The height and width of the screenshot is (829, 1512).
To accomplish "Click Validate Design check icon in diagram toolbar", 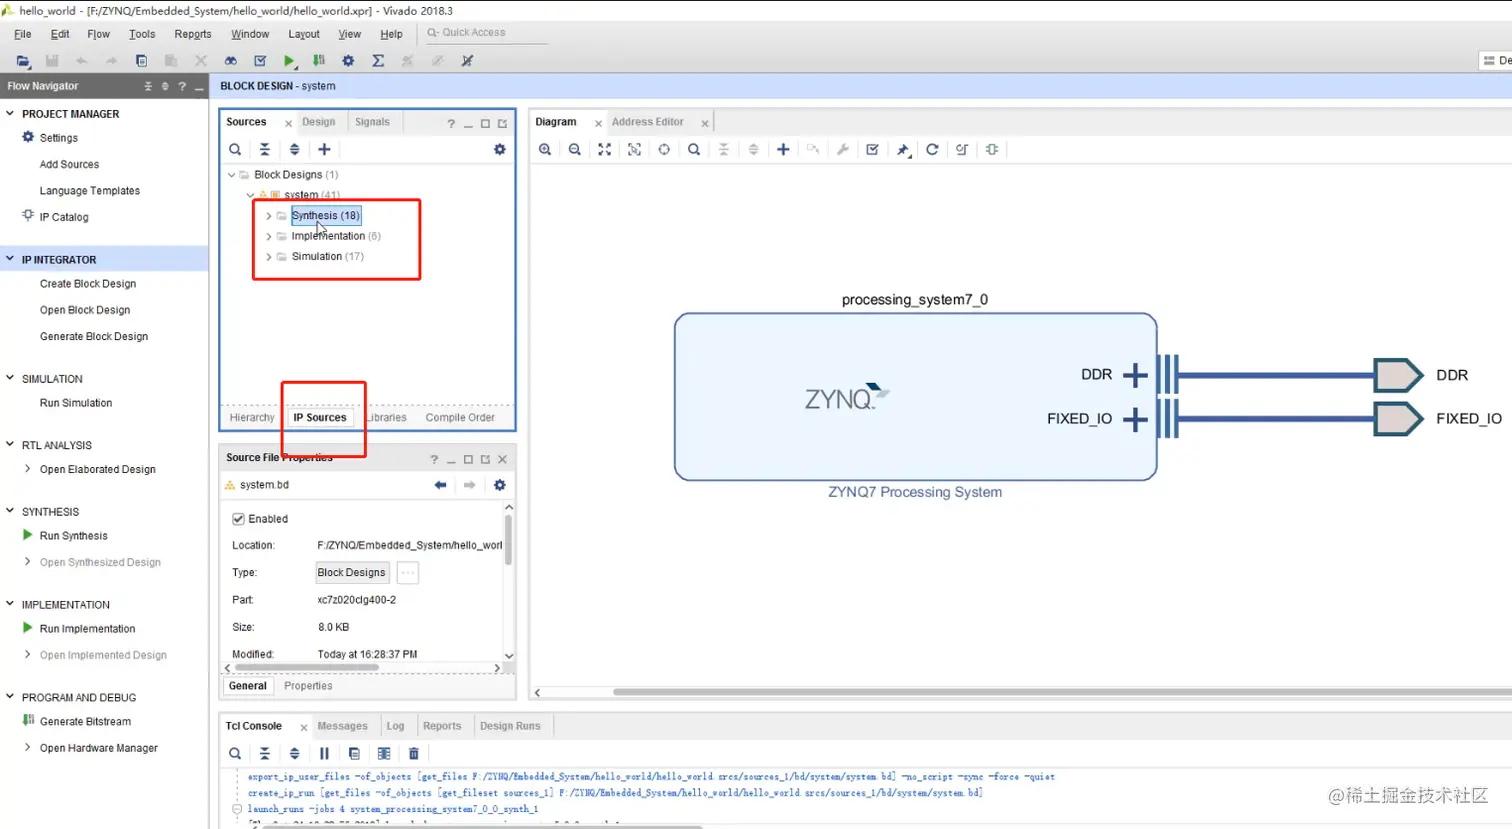I will click(x=872, y=149).
